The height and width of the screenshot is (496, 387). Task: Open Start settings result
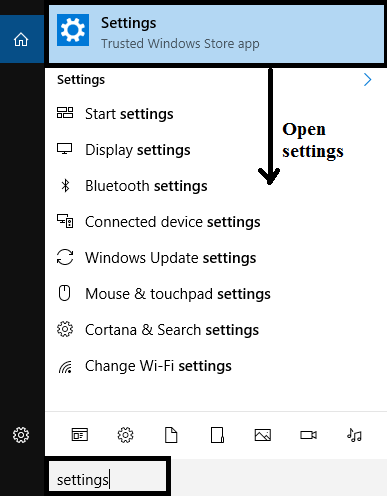pyautogui.click(x=216, y=114)
